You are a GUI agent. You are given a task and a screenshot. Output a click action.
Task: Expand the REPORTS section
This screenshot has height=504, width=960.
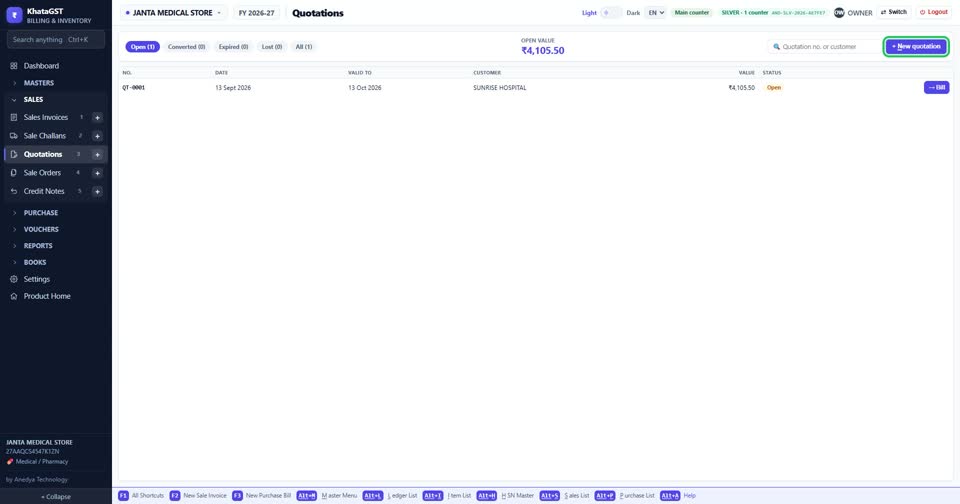click(38, 246)
